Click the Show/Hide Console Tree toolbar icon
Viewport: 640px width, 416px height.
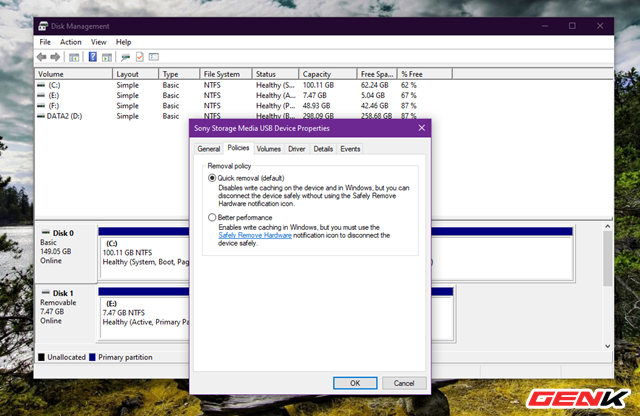(75, 58)
